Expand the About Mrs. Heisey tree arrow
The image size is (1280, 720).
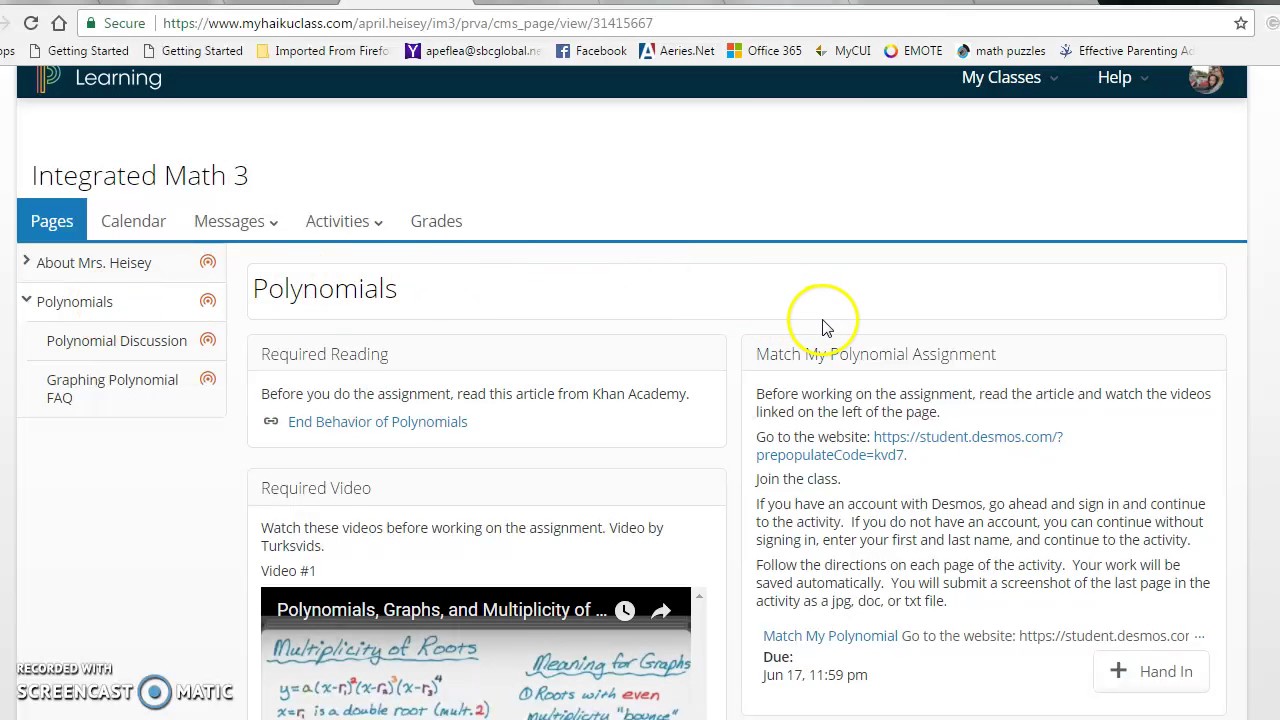26,261
